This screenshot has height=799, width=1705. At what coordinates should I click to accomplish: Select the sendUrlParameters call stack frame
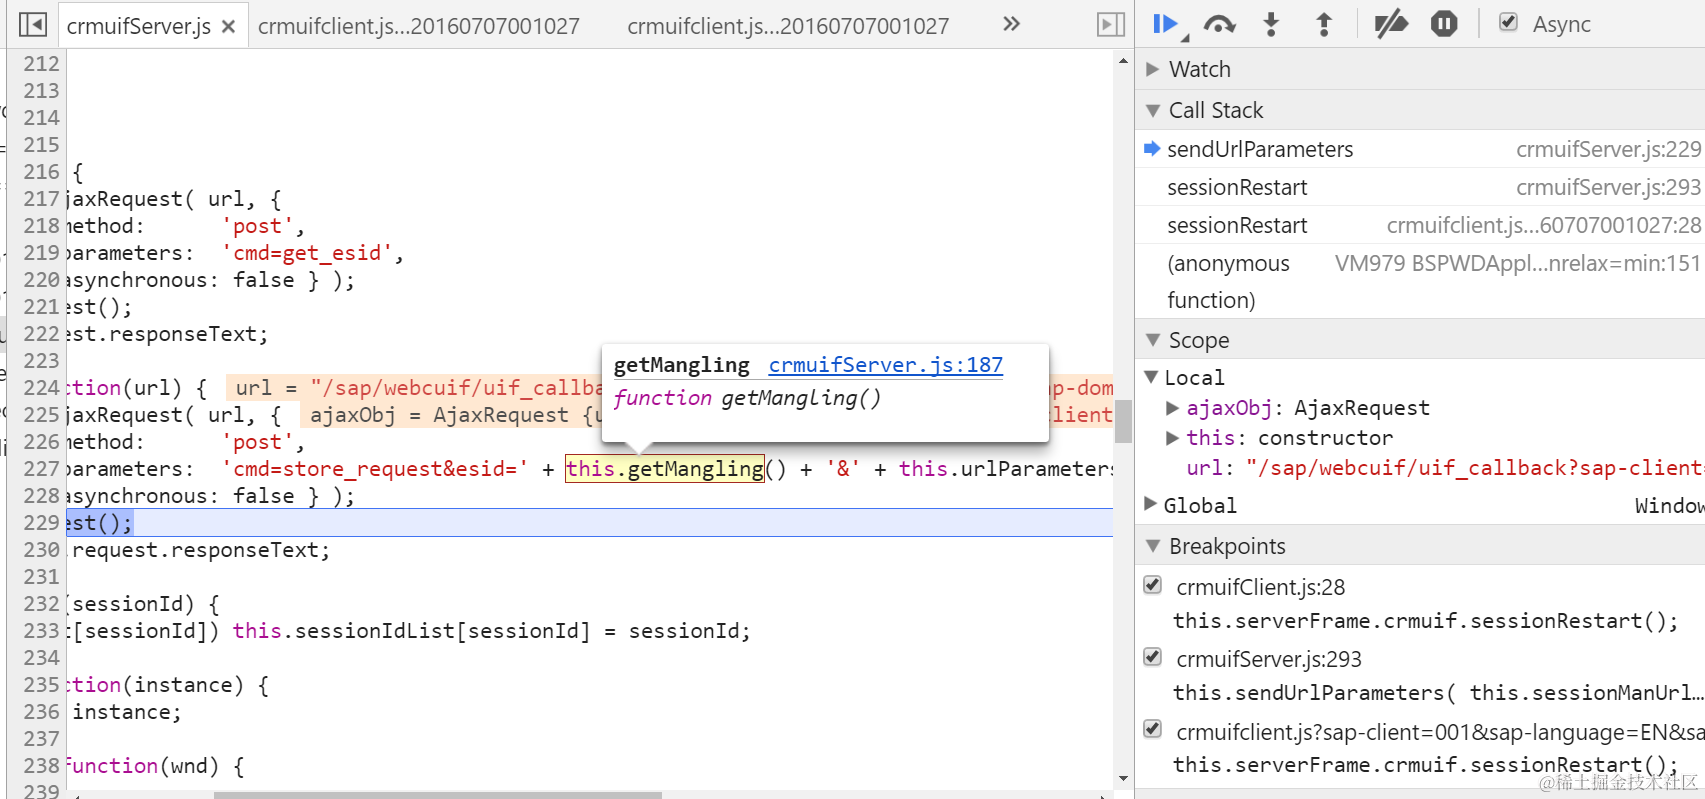click(1260, 149)
